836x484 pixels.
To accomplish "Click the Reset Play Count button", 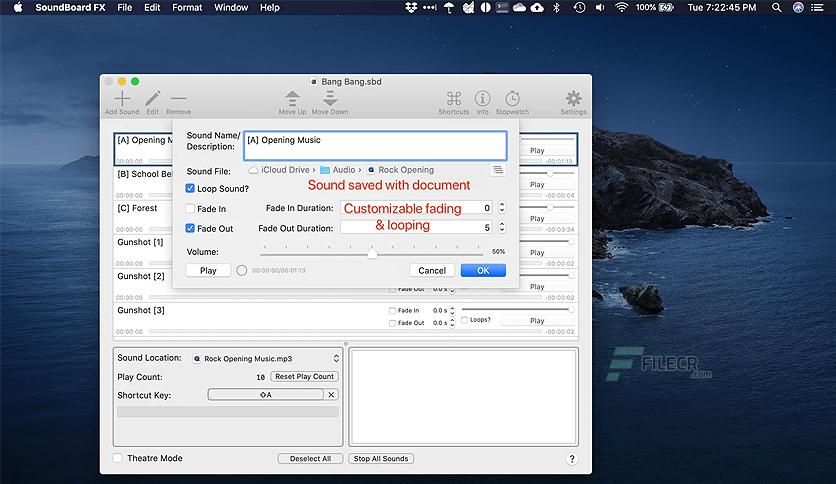I will point(304,376).
